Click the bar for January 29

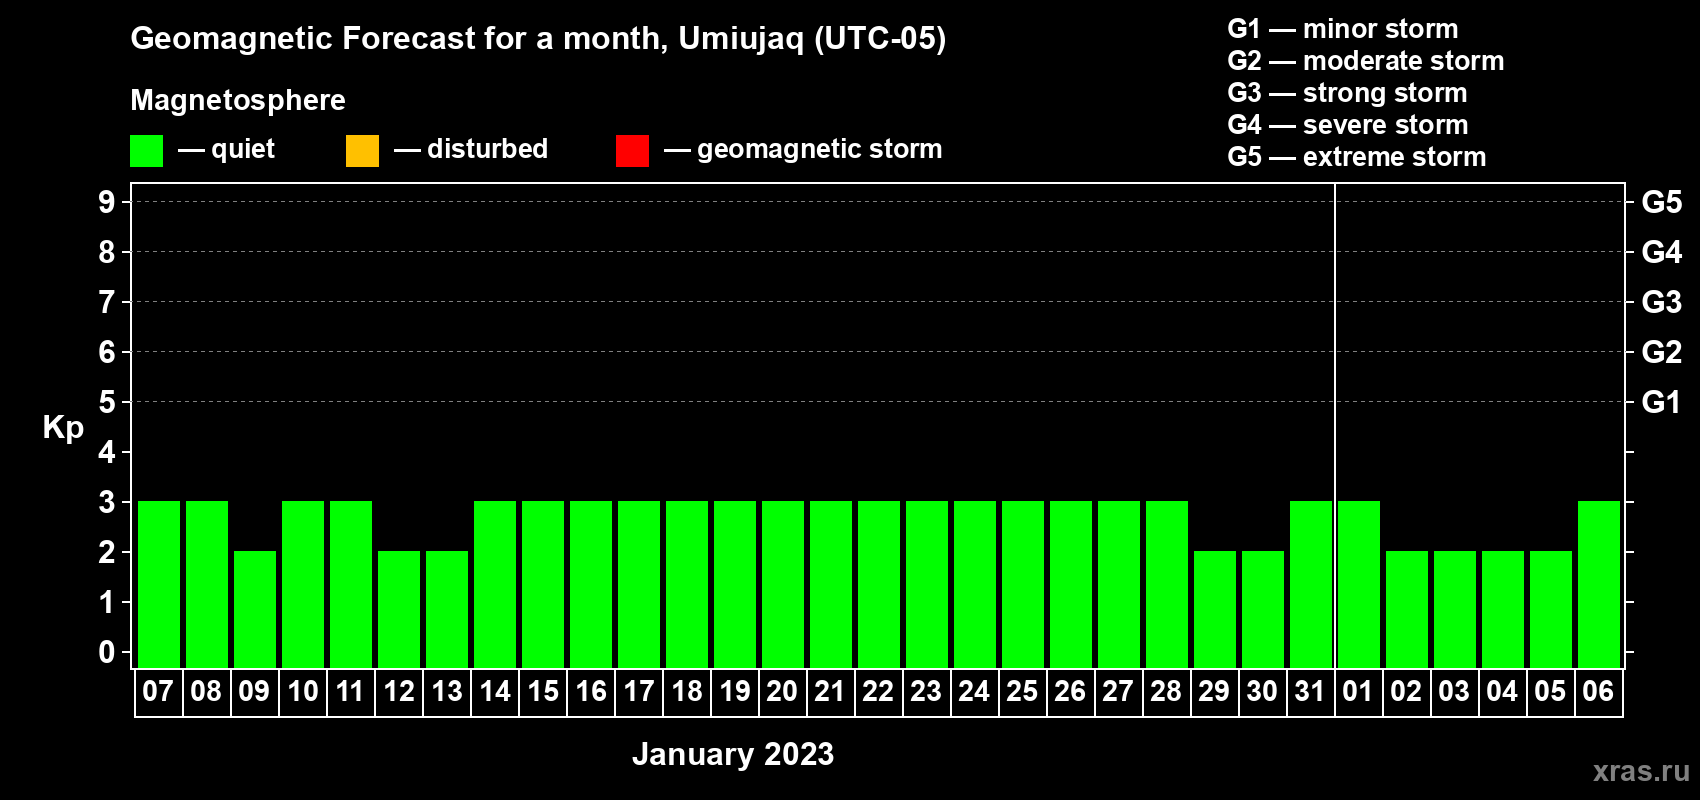[1215, 609]
